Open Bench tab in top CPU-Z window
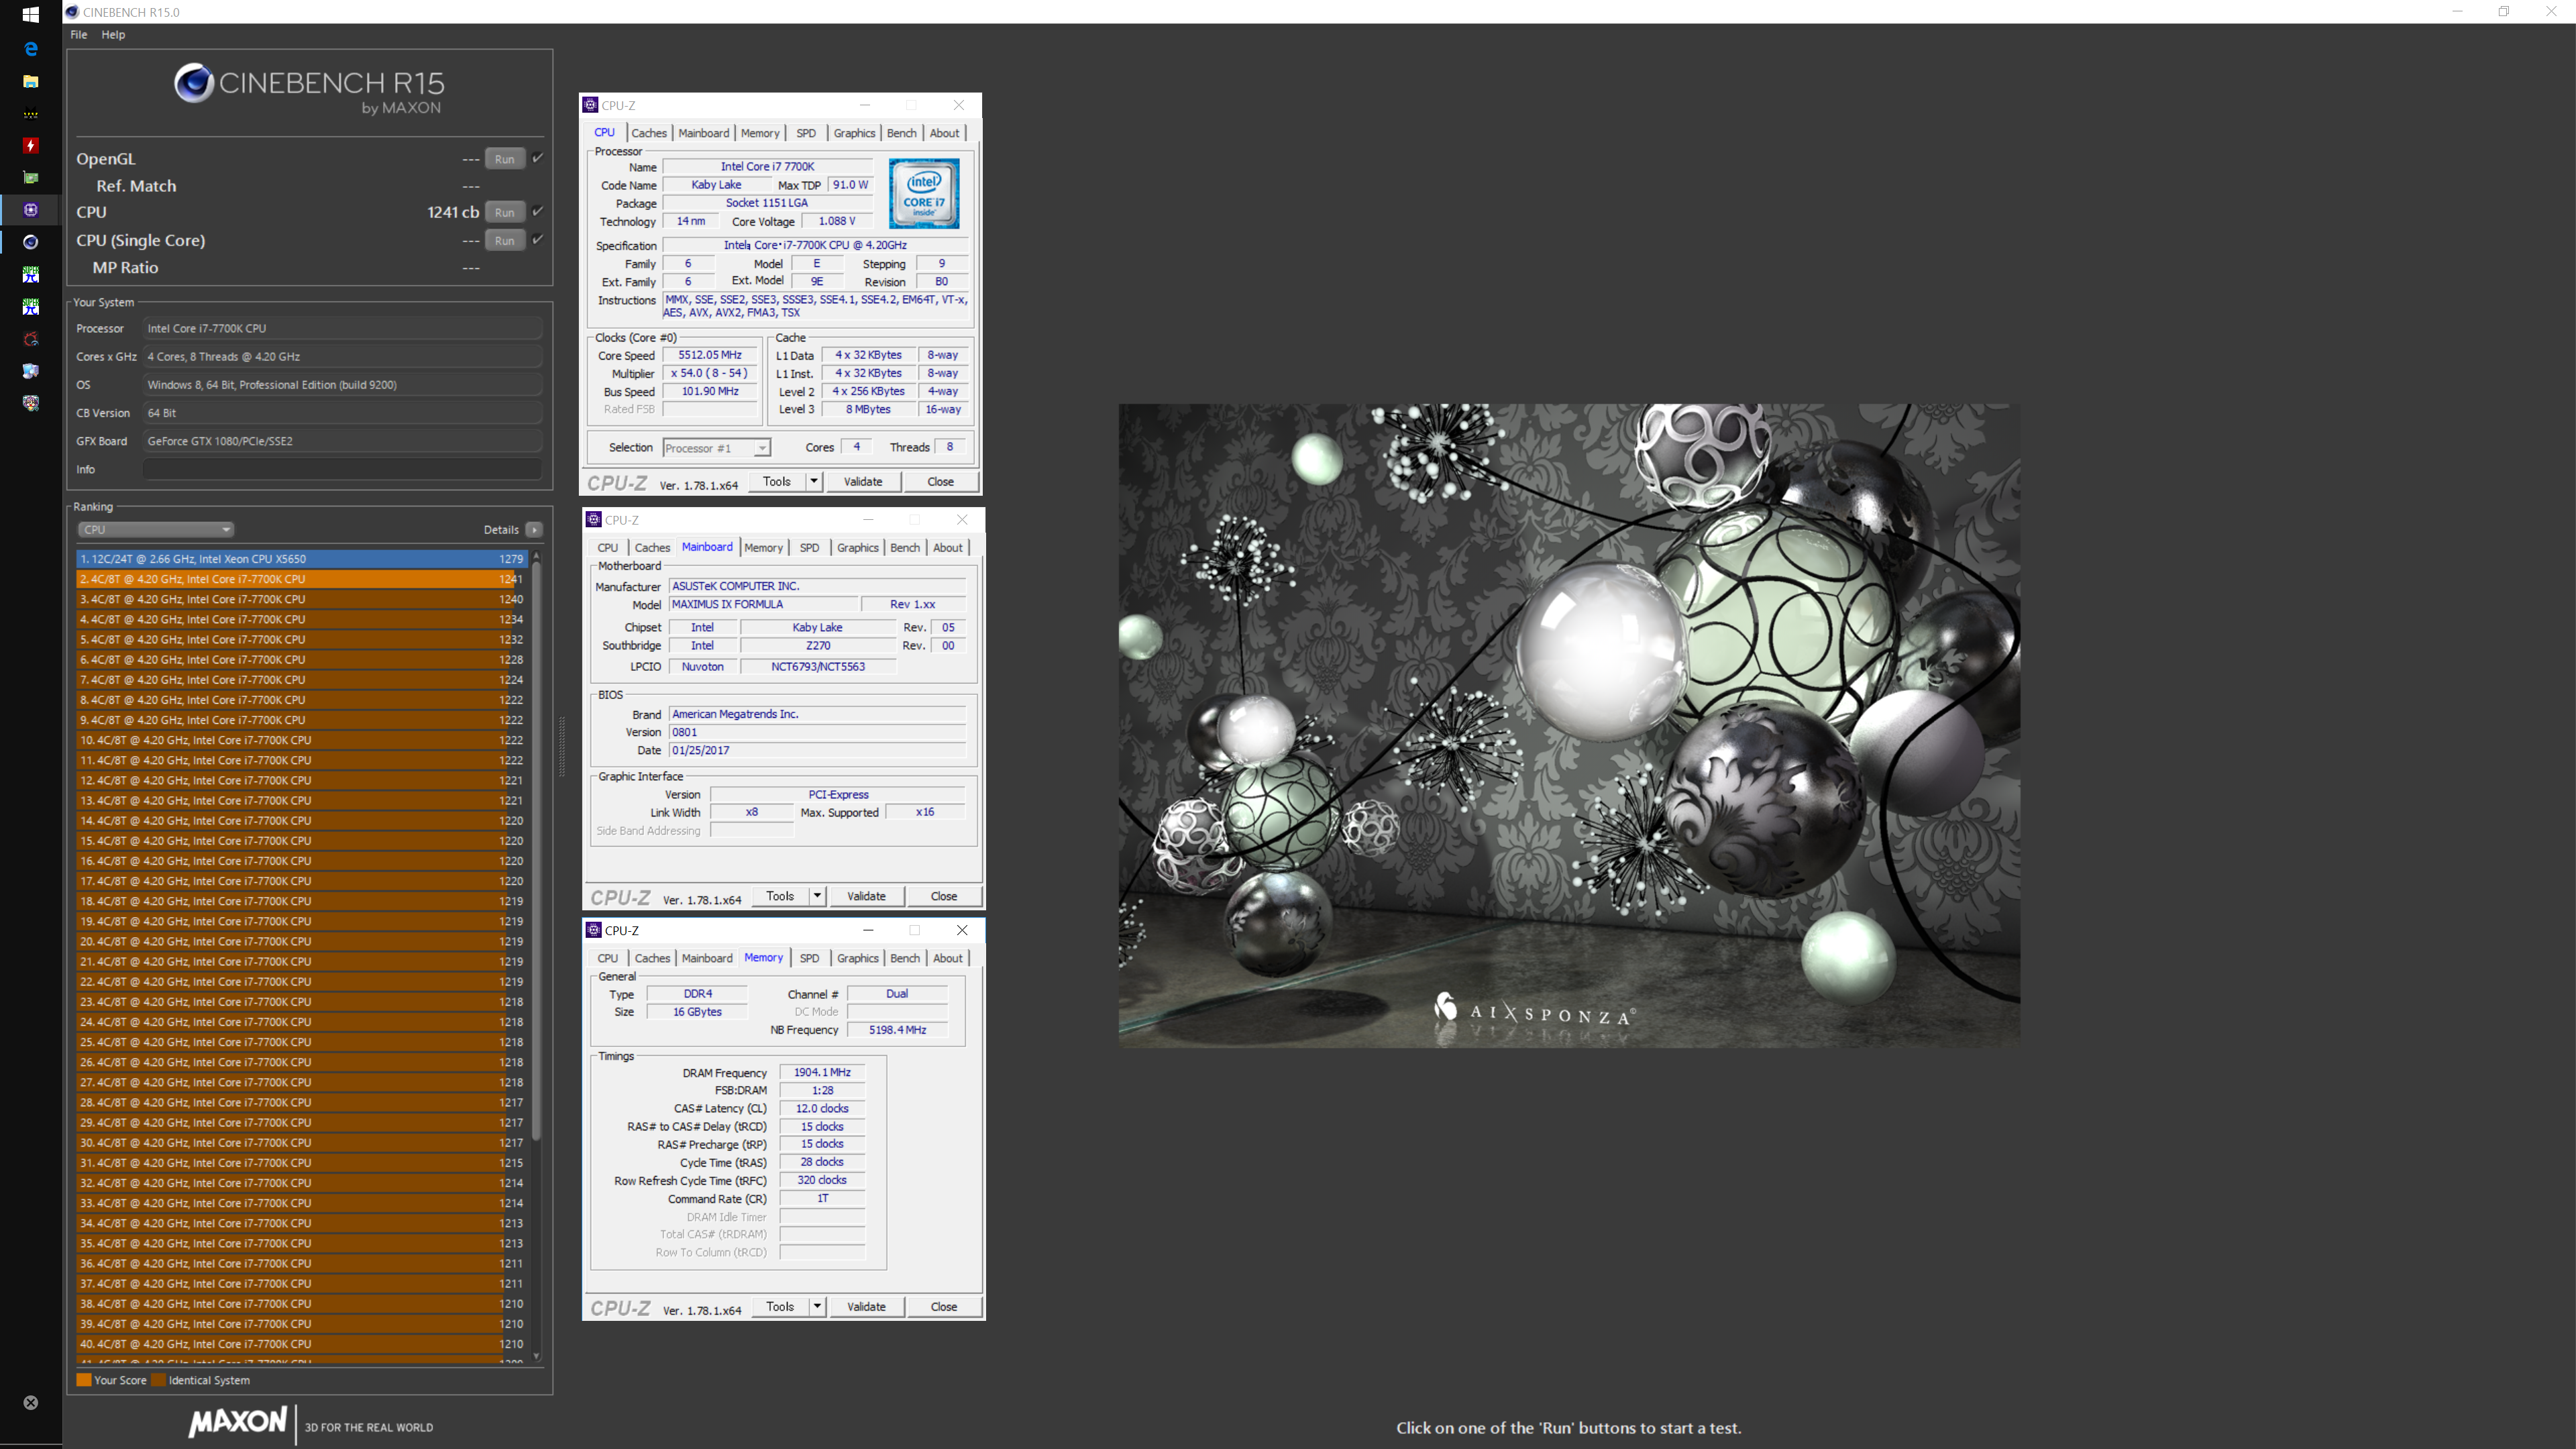Viewport: 2576px width, 1449px height. coord(901,133)
